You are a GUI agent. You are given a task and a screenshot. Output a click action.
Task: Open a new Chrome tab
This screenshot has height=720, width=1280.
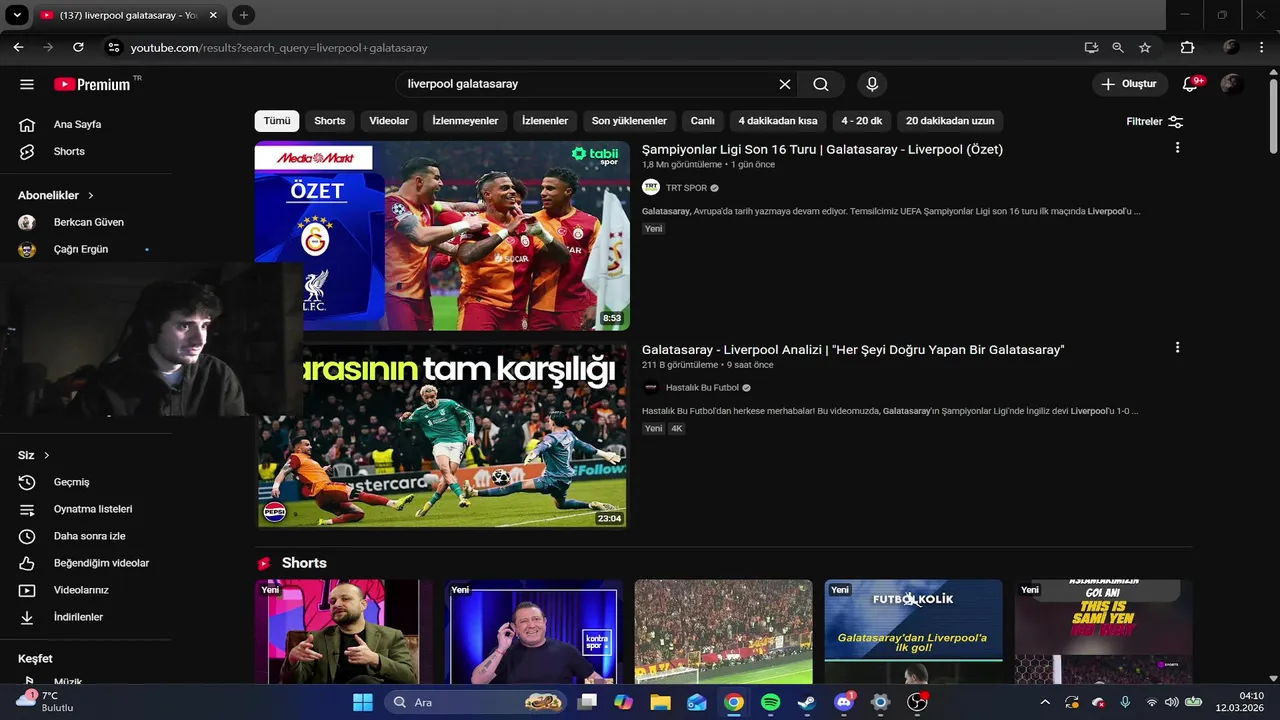pyautogui.click(x=243, y=15)
